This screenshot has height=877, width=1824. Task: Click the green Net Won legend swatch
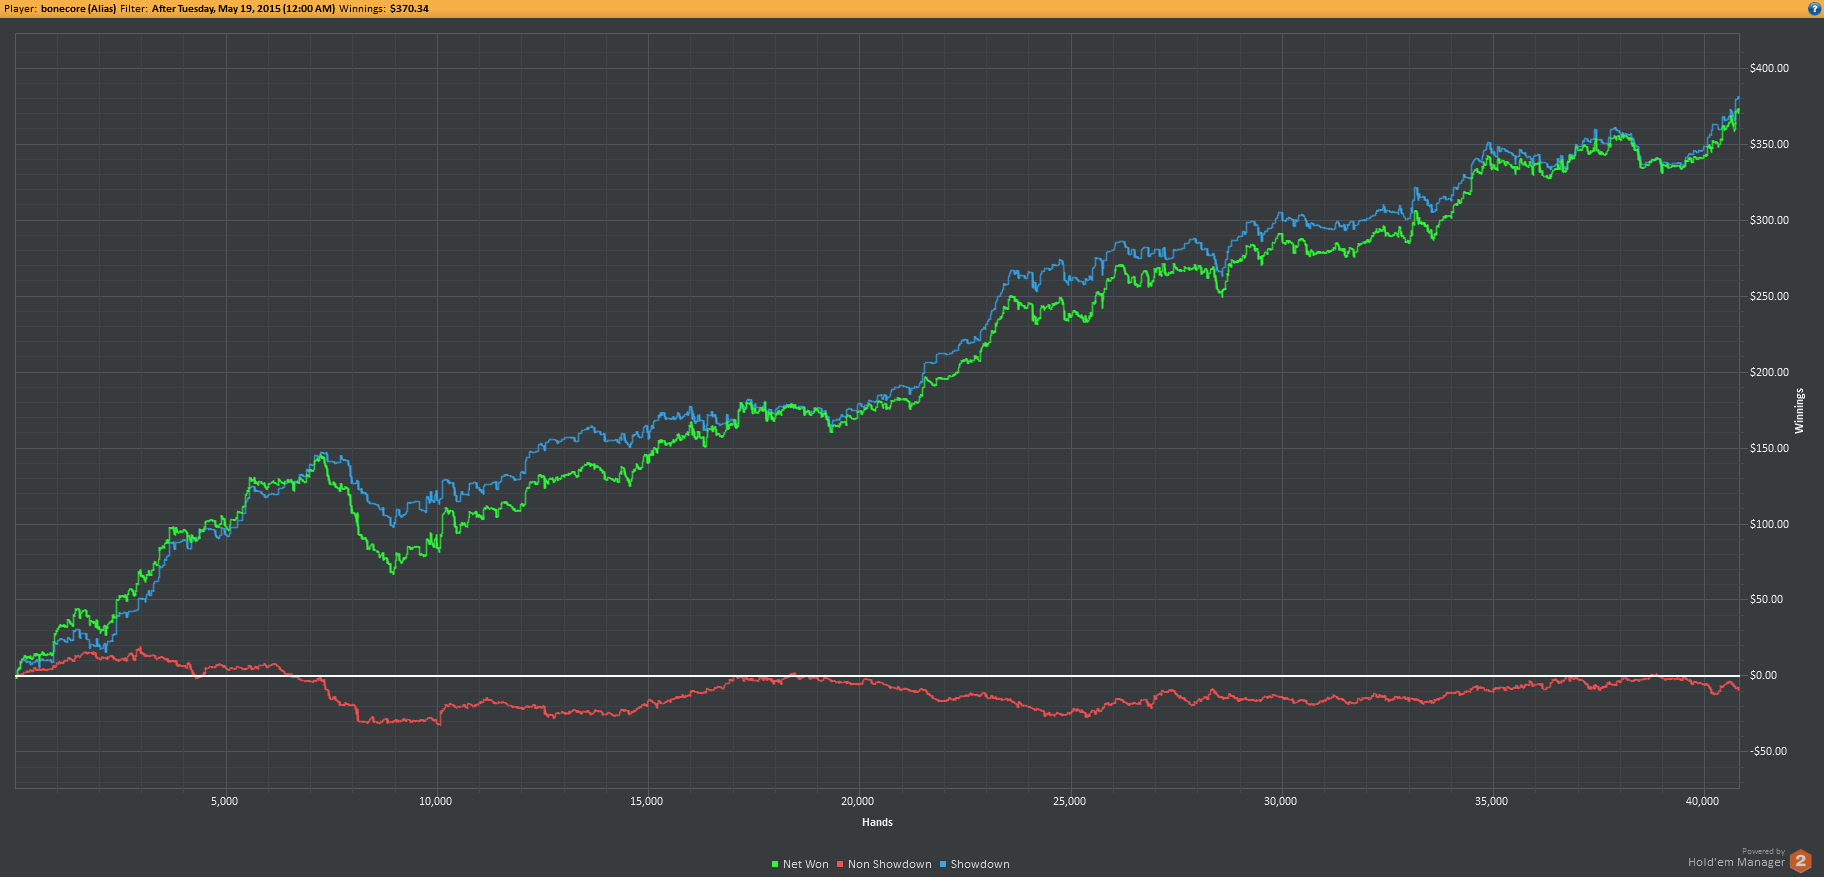pos(775,864)
